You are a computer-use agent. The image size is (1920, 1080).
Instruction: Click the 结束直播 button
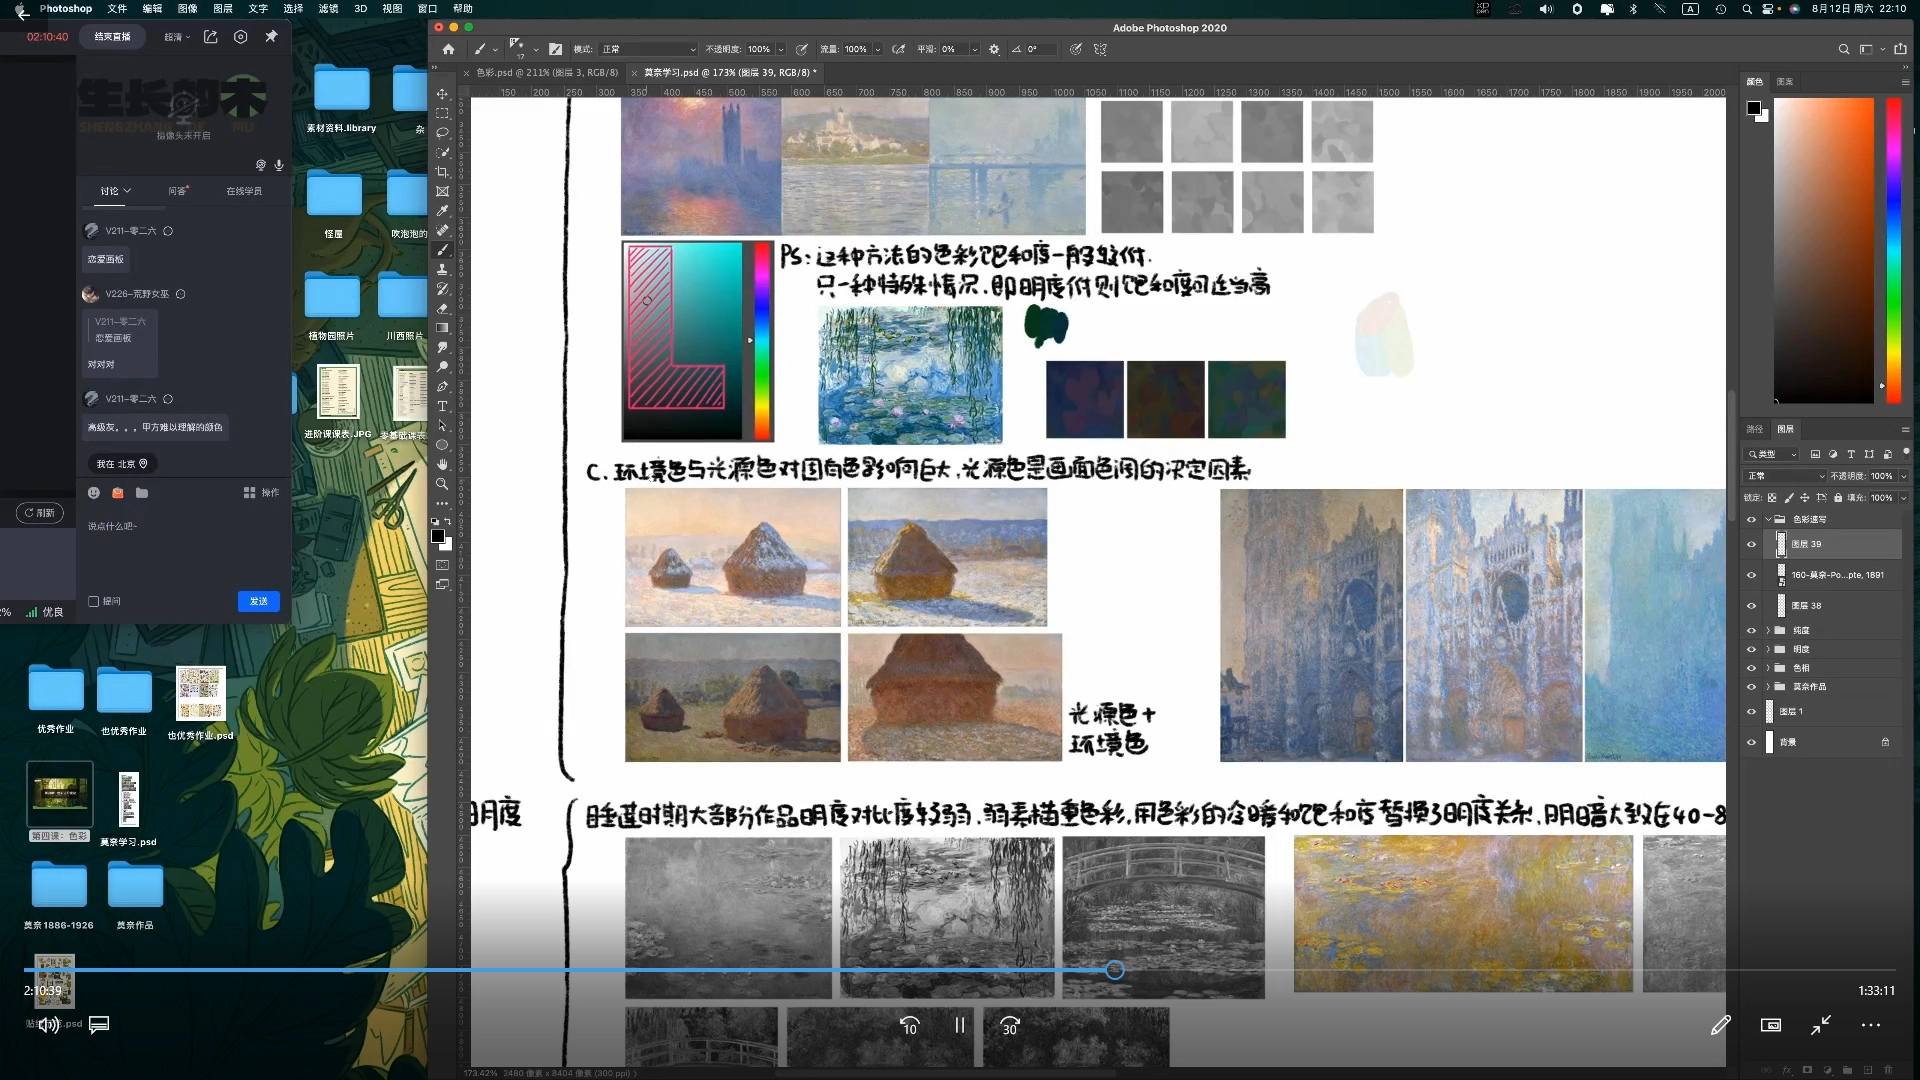coord(112,37)
